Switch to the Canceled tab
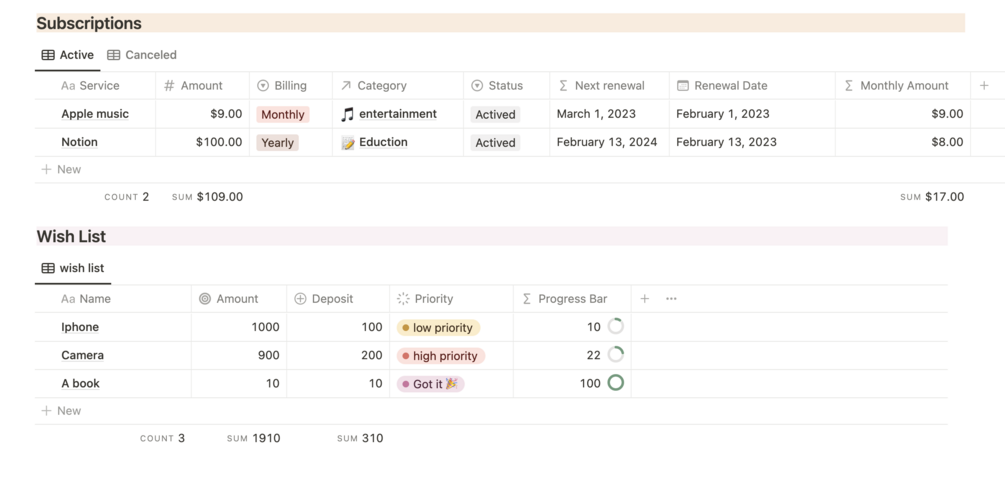The width and height of the screenshot is (1005, 477). tap(142, 55)
